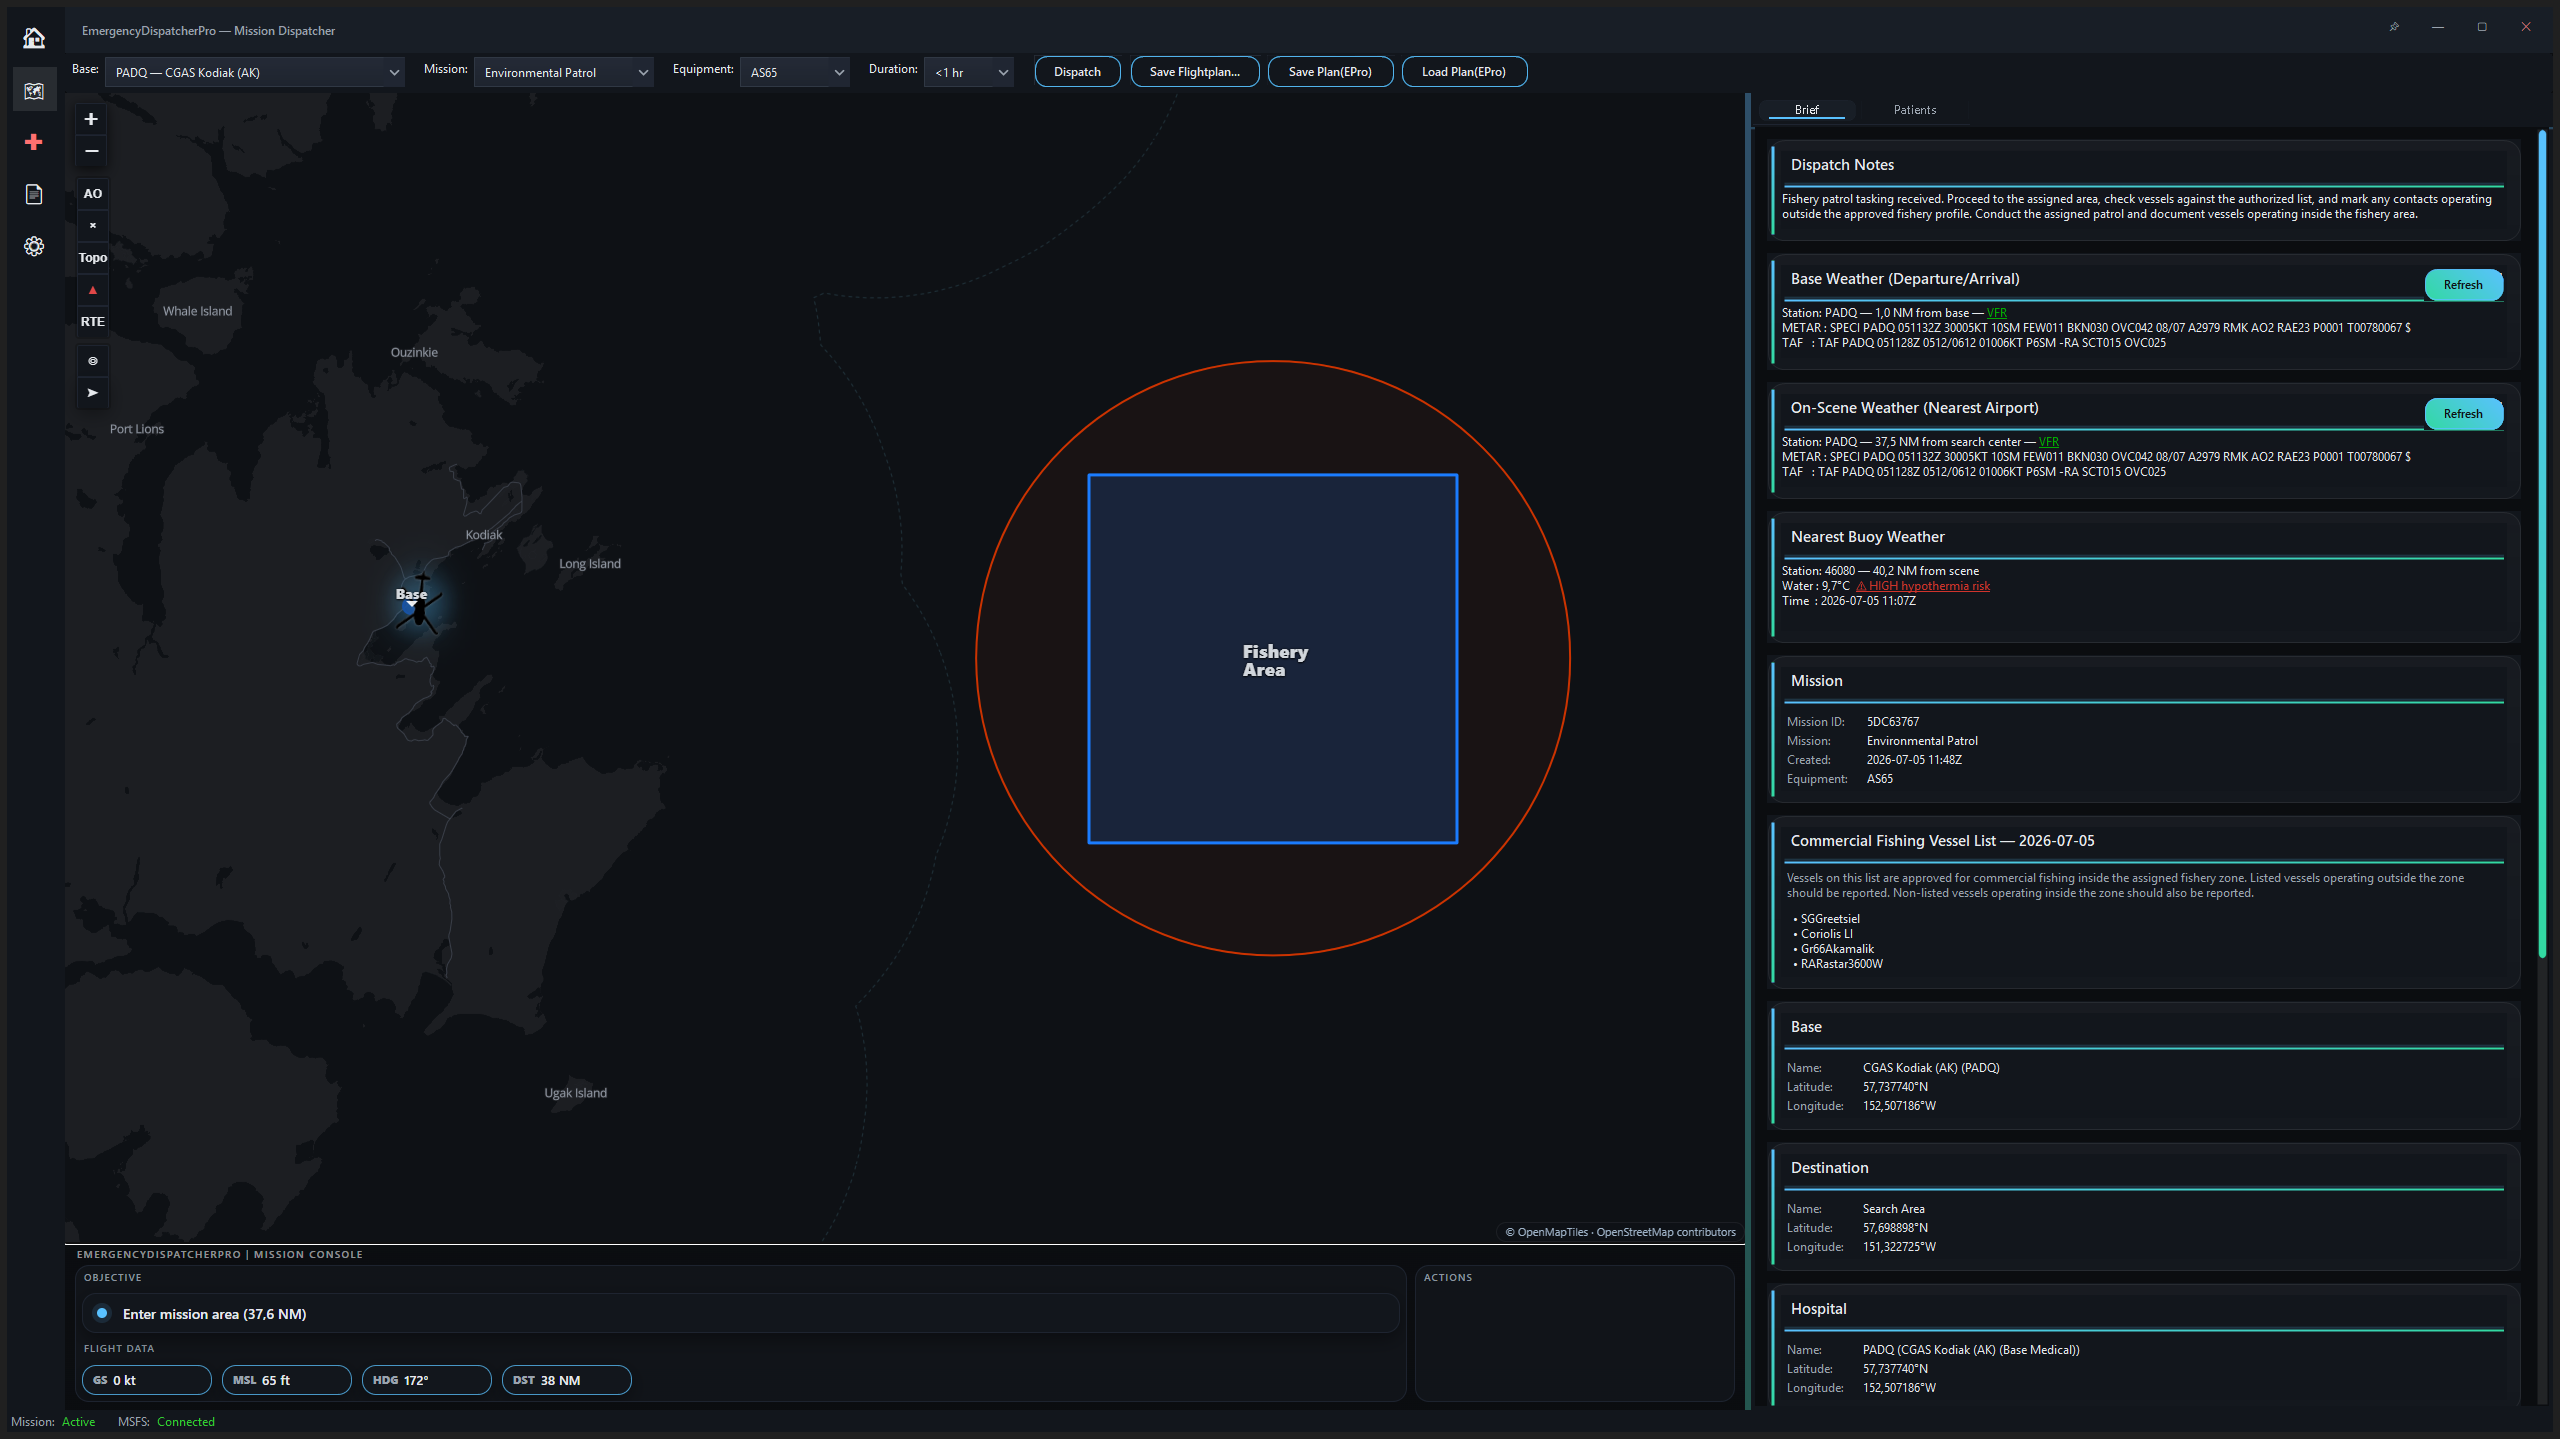The height and width of the screenshot is (1439, 2560).
Task: Click the brief panel vertical scrollbar
Action: [x=2542, y=545]
